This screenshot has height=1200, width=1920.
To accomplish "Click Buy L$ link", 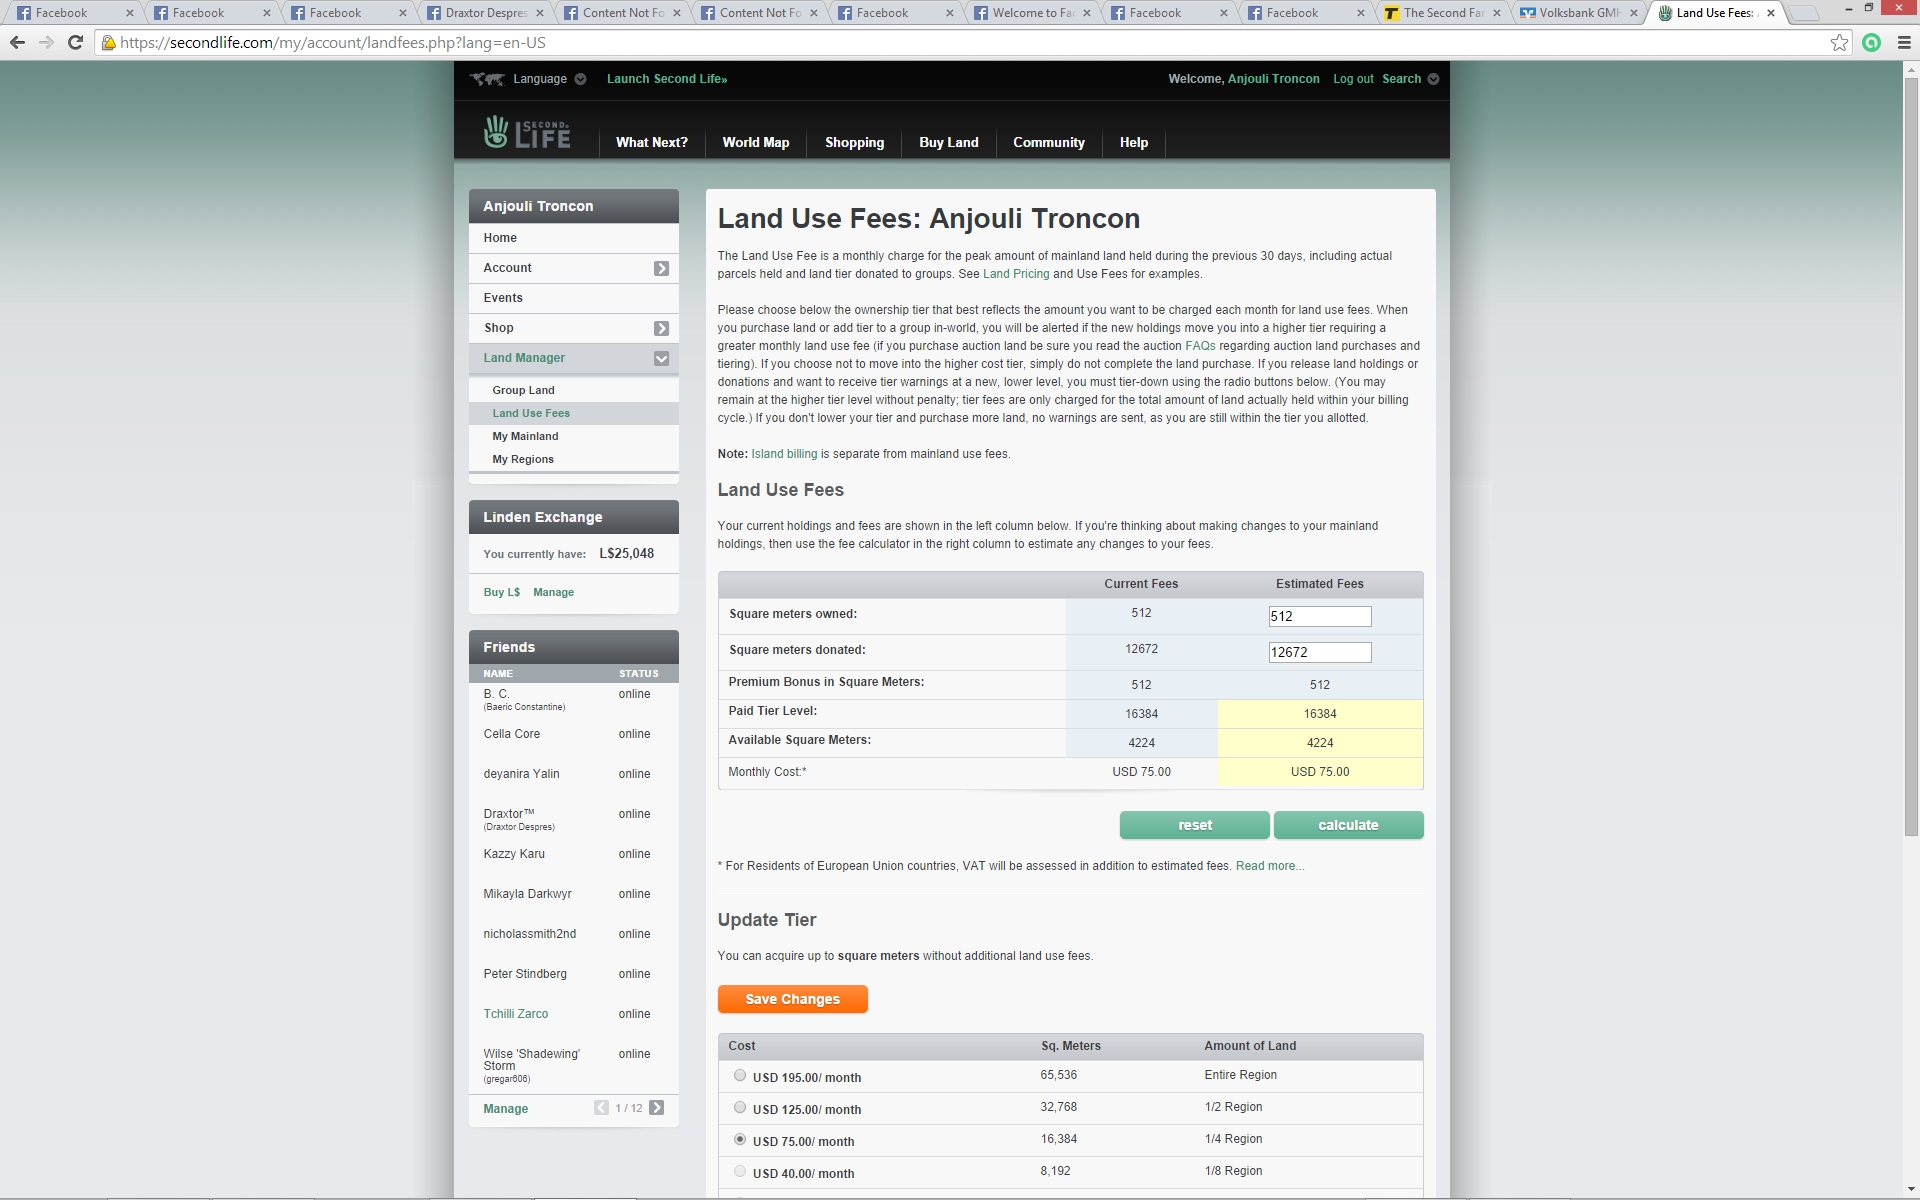I will [x=502, y=592].
